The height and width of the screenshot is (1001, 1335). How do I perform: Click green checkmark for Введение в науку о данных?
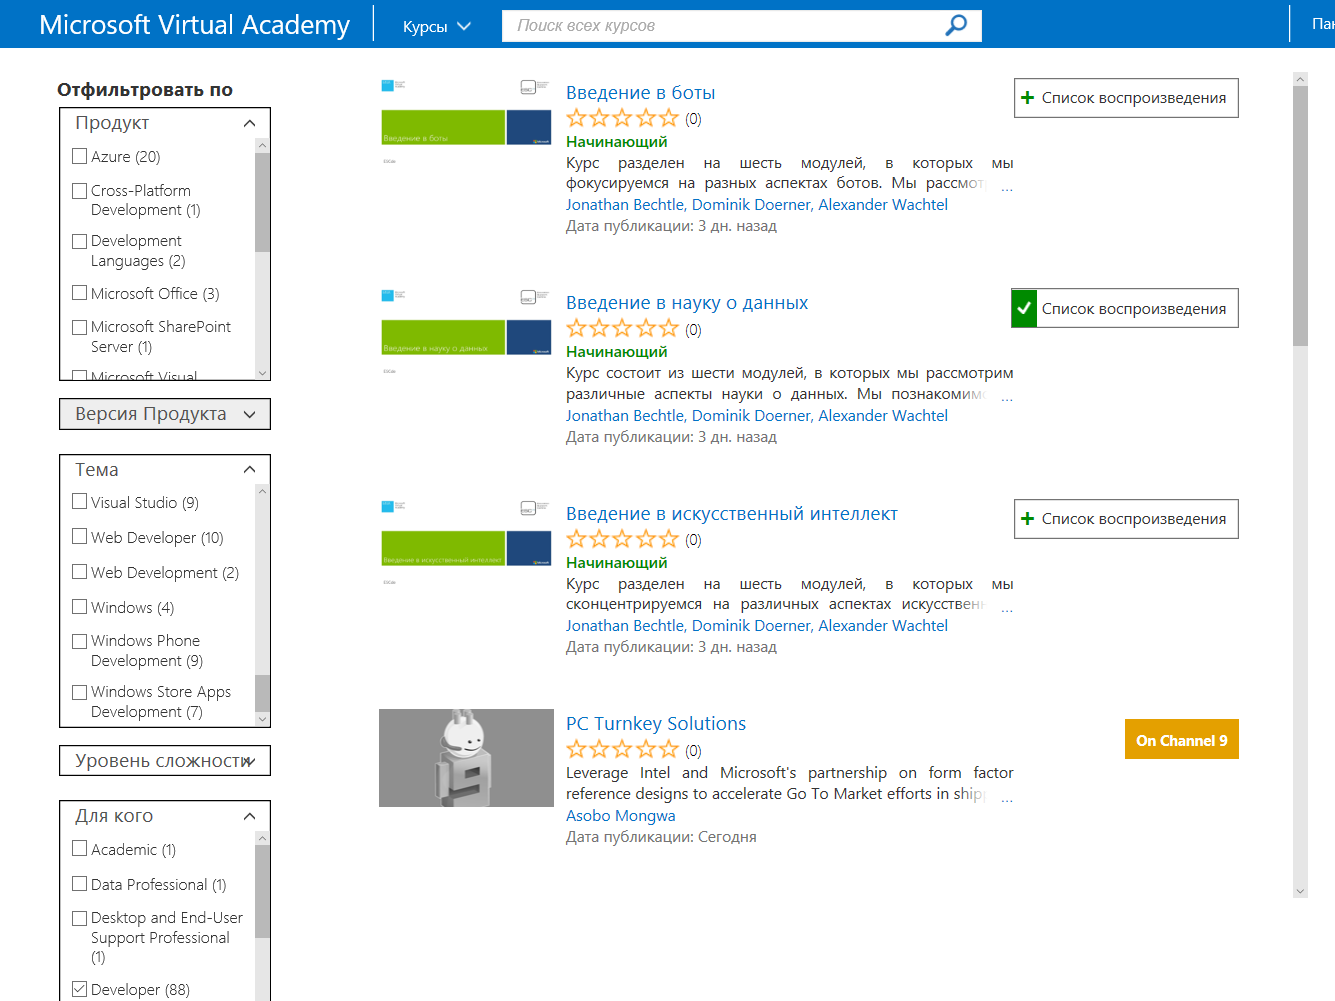pyautogui.click(x=1024, y=308)
